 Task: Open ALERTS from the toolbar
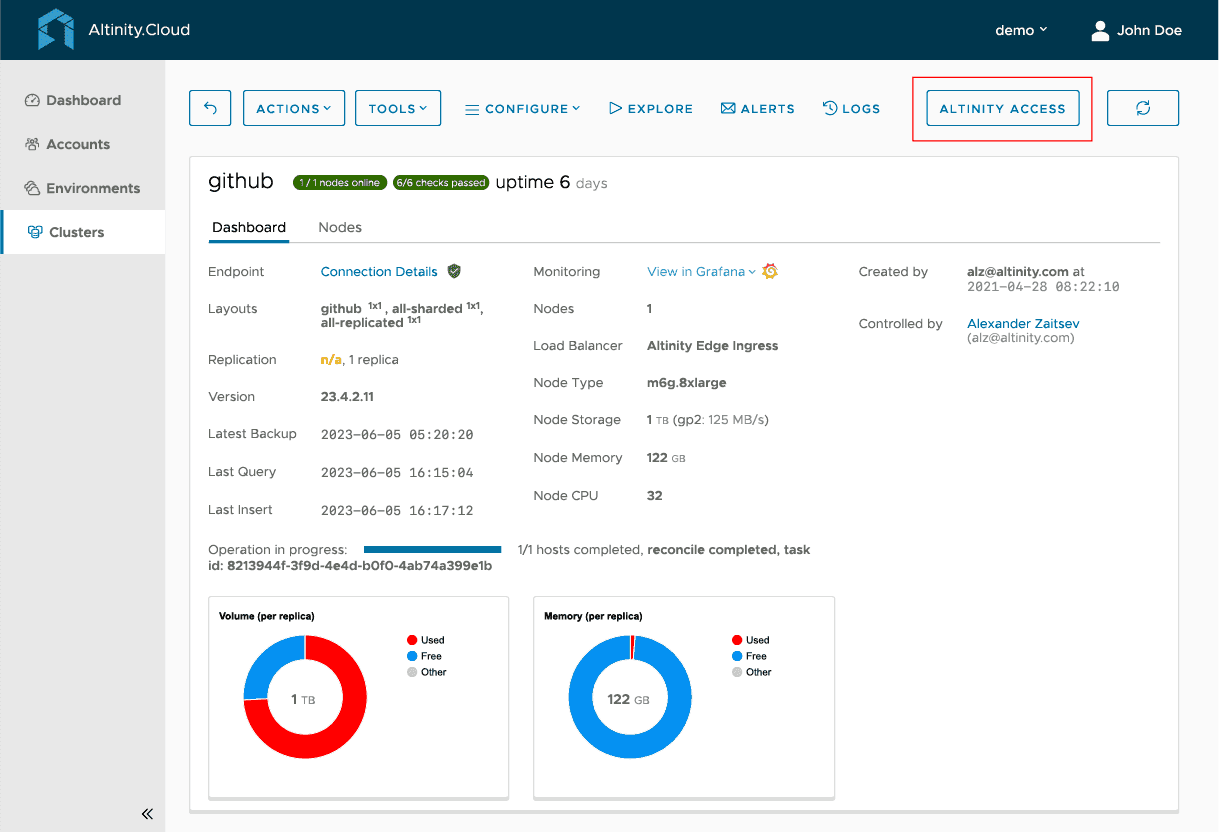758,108
